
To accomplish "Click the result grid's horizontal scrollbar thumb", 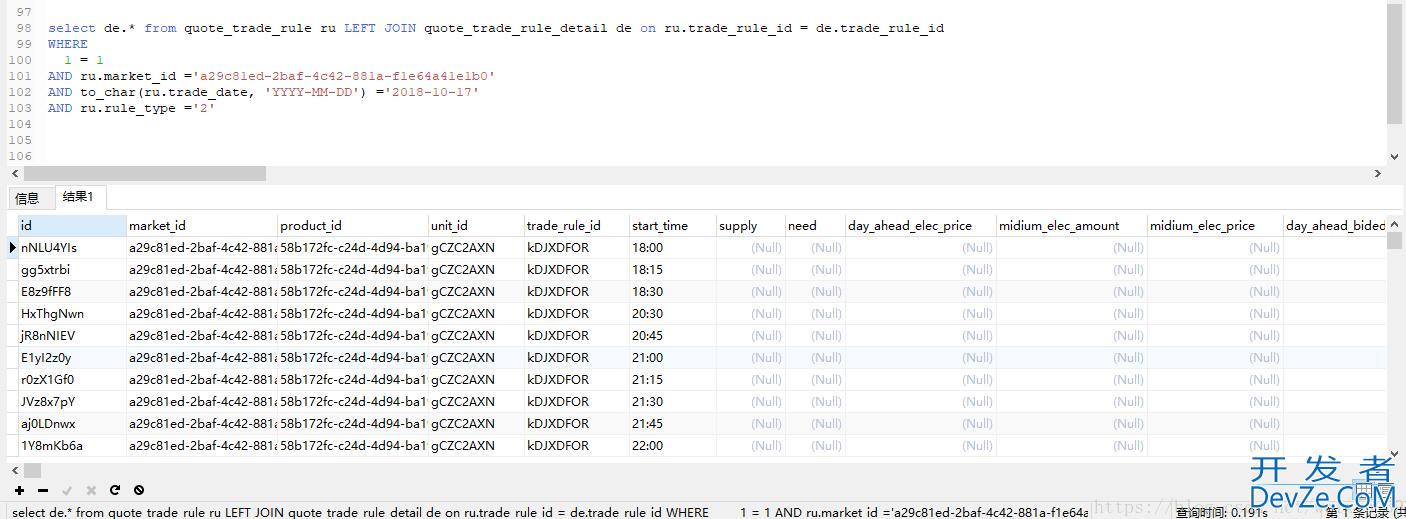I will (x=33, y=470).
